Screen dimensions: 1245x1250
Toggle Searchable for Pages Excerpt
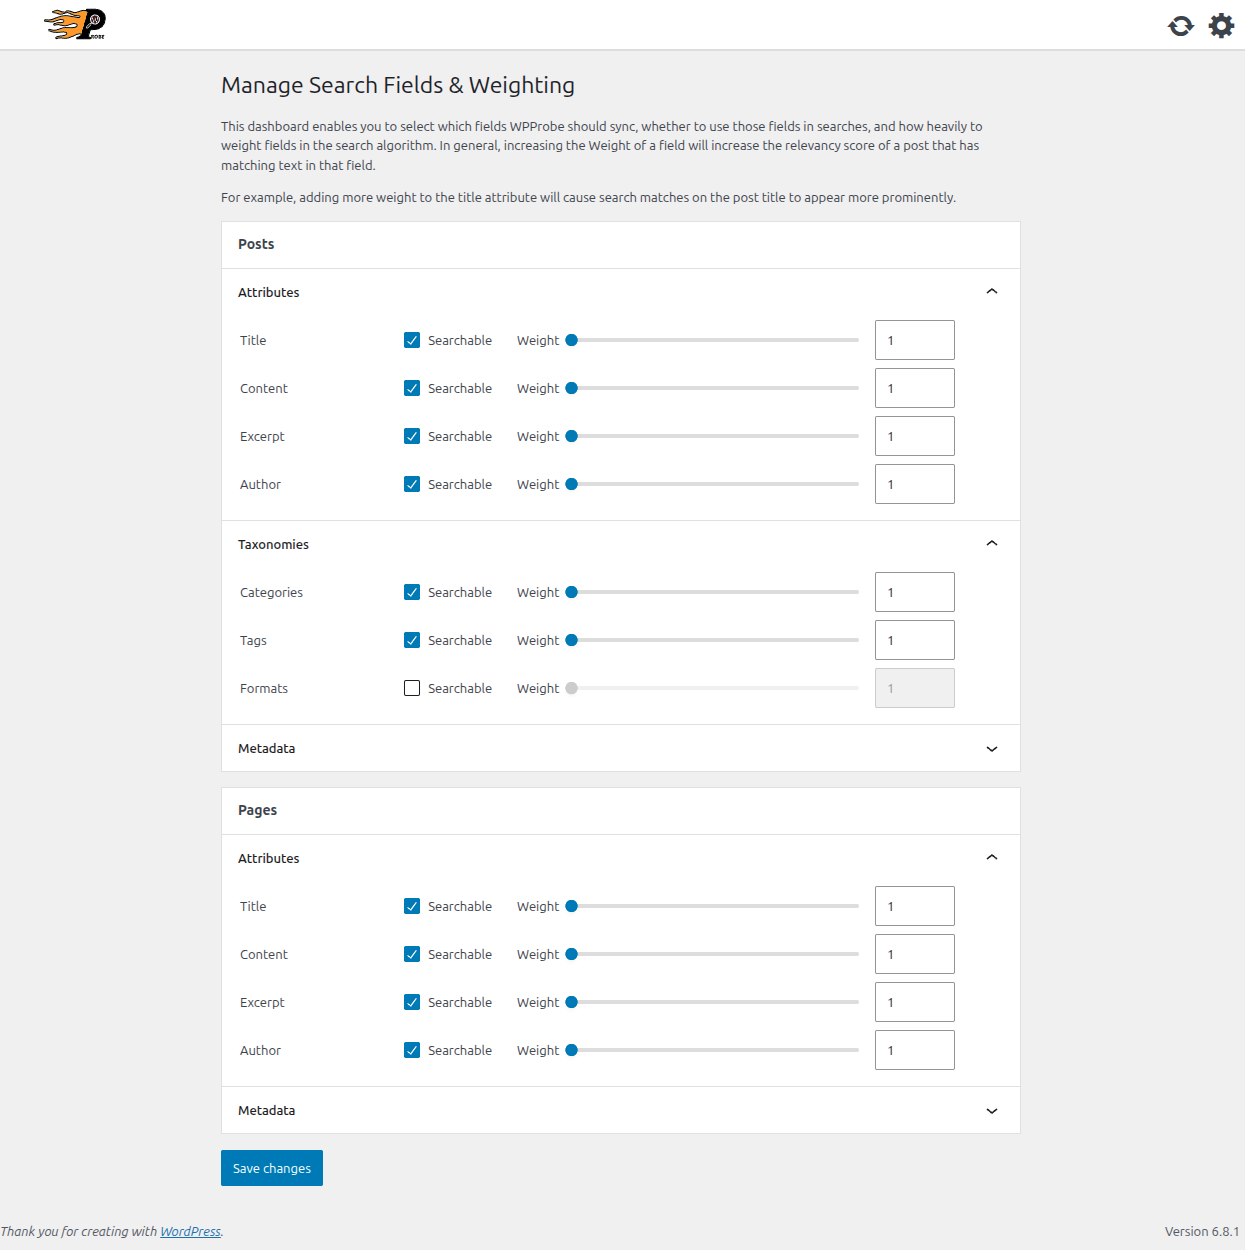click(412, 1002)
